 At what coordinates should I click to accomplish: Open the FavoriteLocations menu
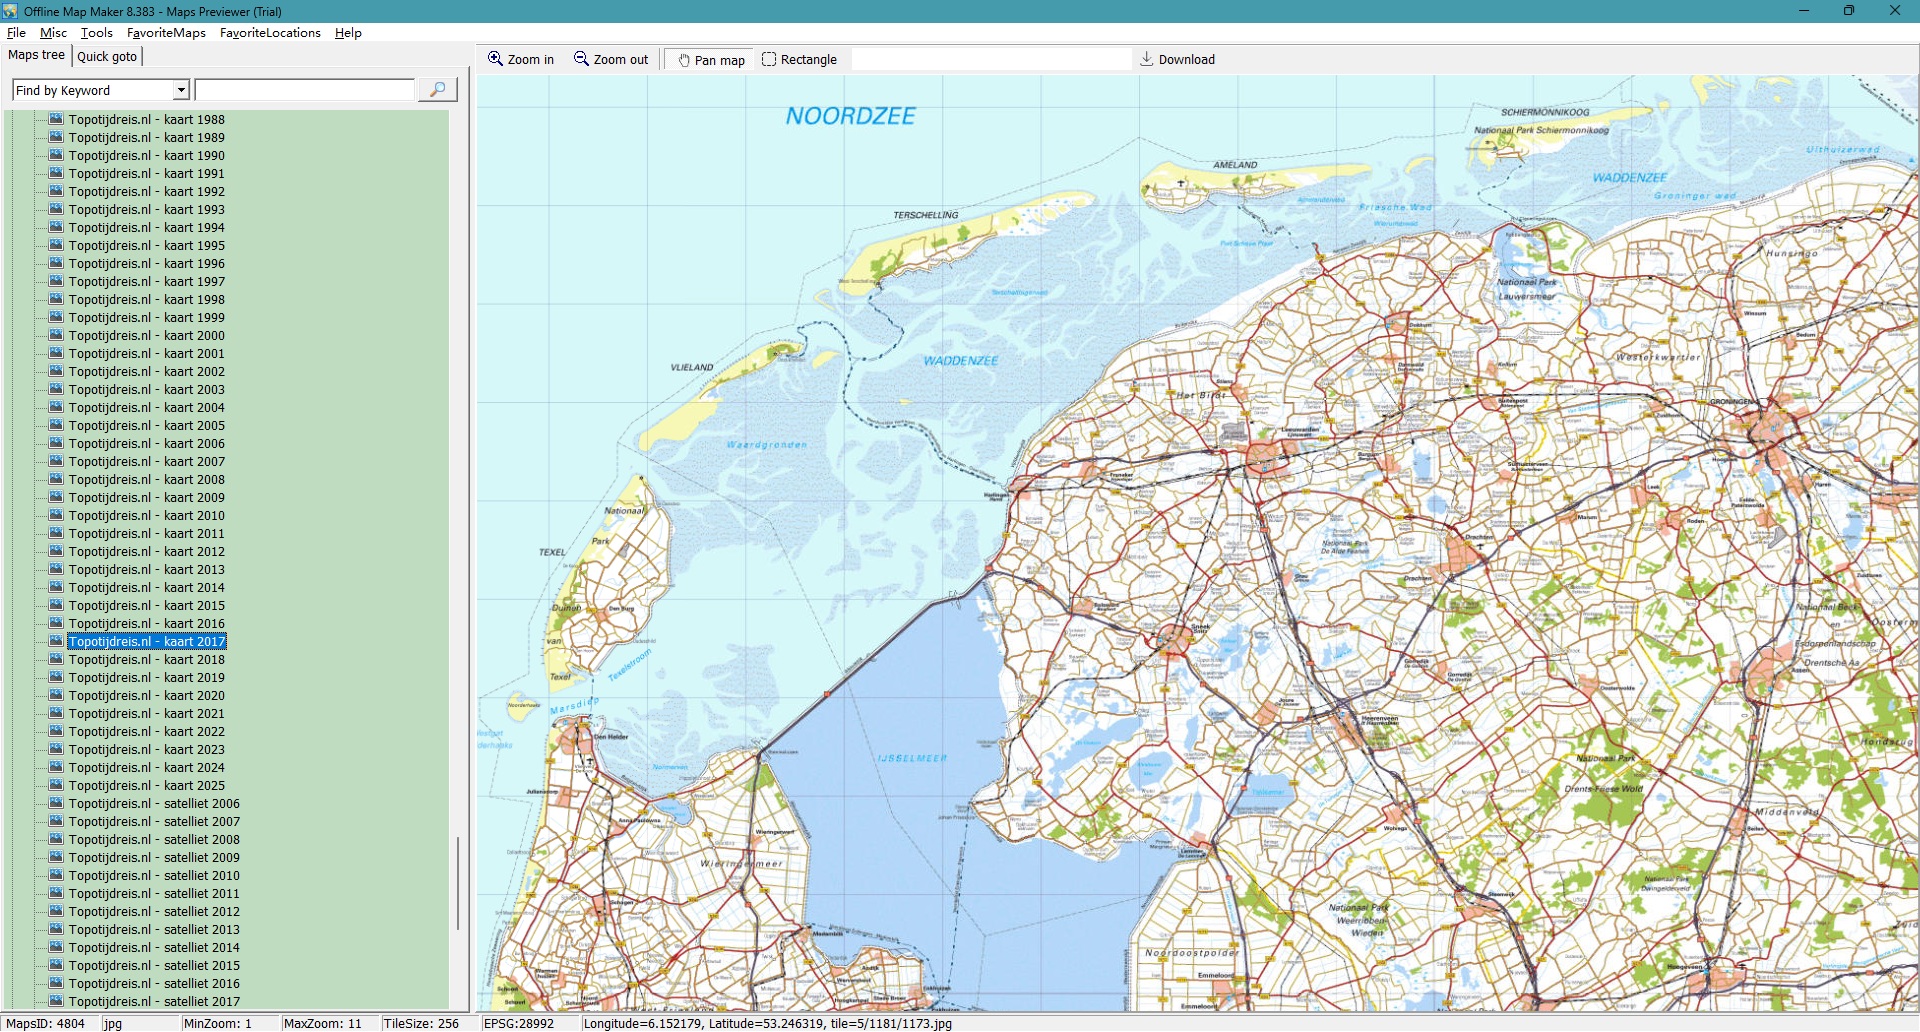(x=270, y=33)
